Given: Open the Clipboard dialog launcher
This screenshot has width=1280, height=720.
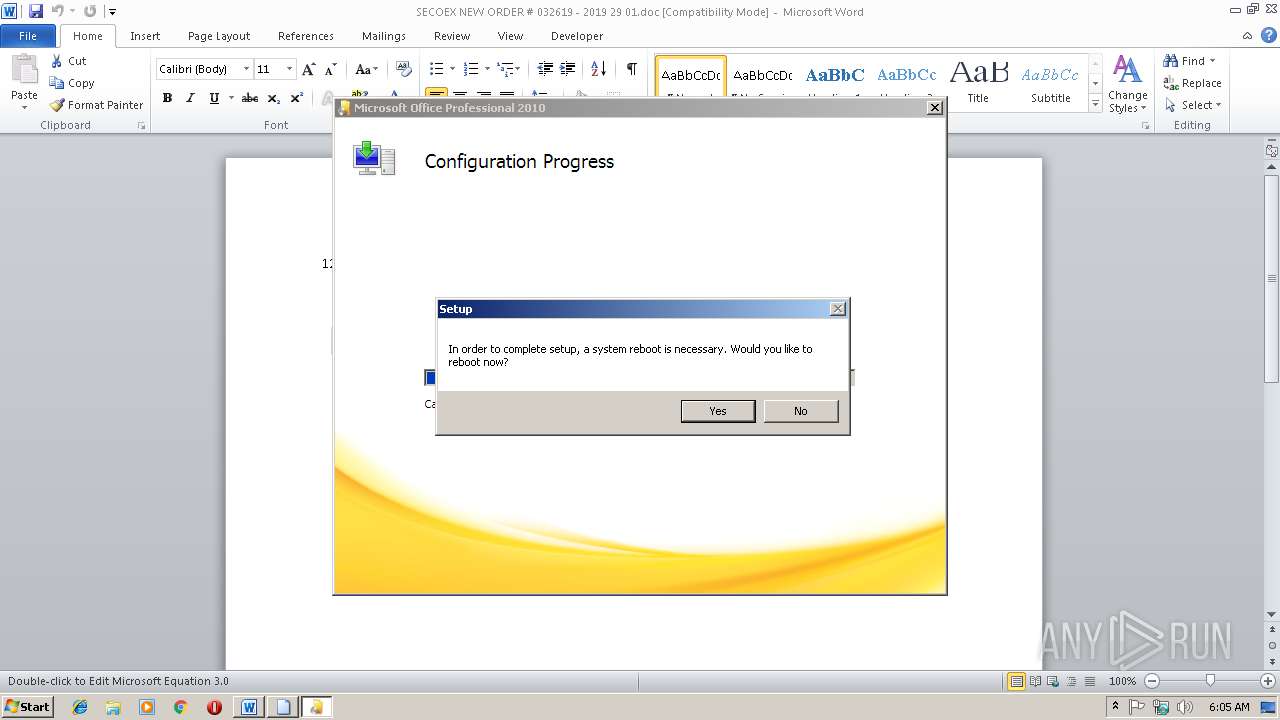Looking at the screenshot, I should click(141, 126).
